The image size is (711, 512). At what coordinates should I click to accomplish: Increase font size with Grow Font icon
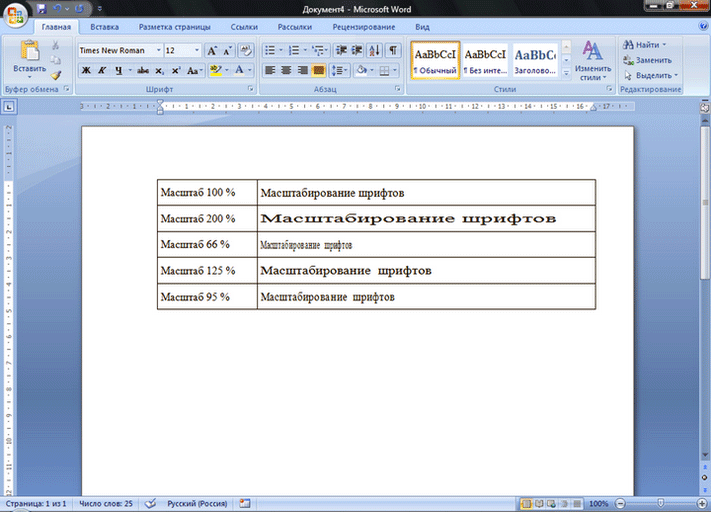(212, 50)
